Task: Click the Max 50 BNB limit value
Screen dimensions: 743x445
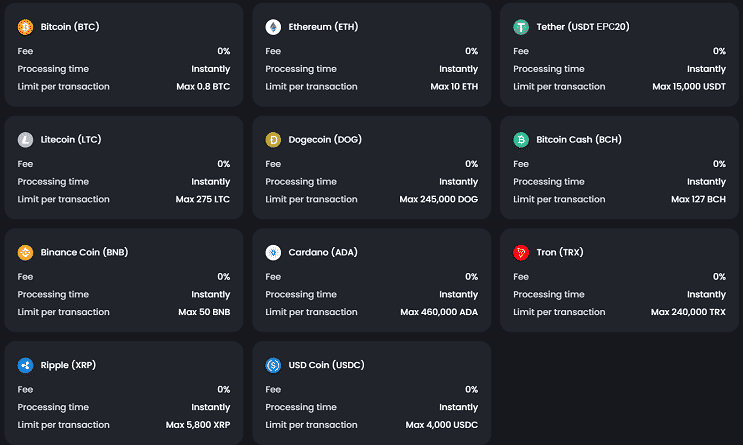Action: point(204,312)
